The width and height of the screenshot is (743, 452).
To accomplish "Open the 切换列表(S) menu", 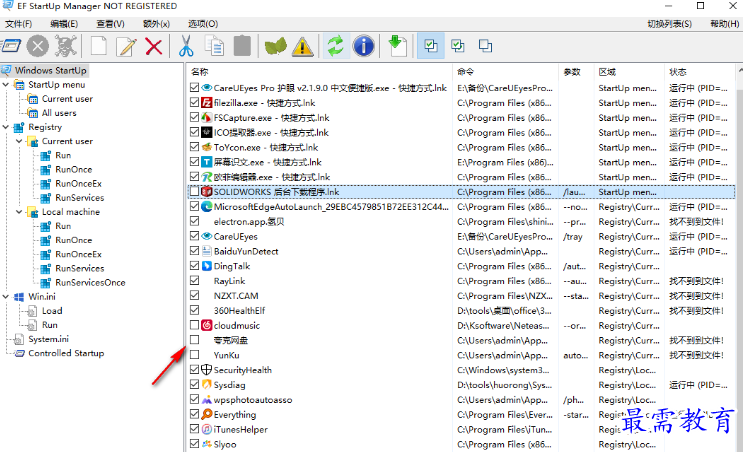I will (670, 24).
